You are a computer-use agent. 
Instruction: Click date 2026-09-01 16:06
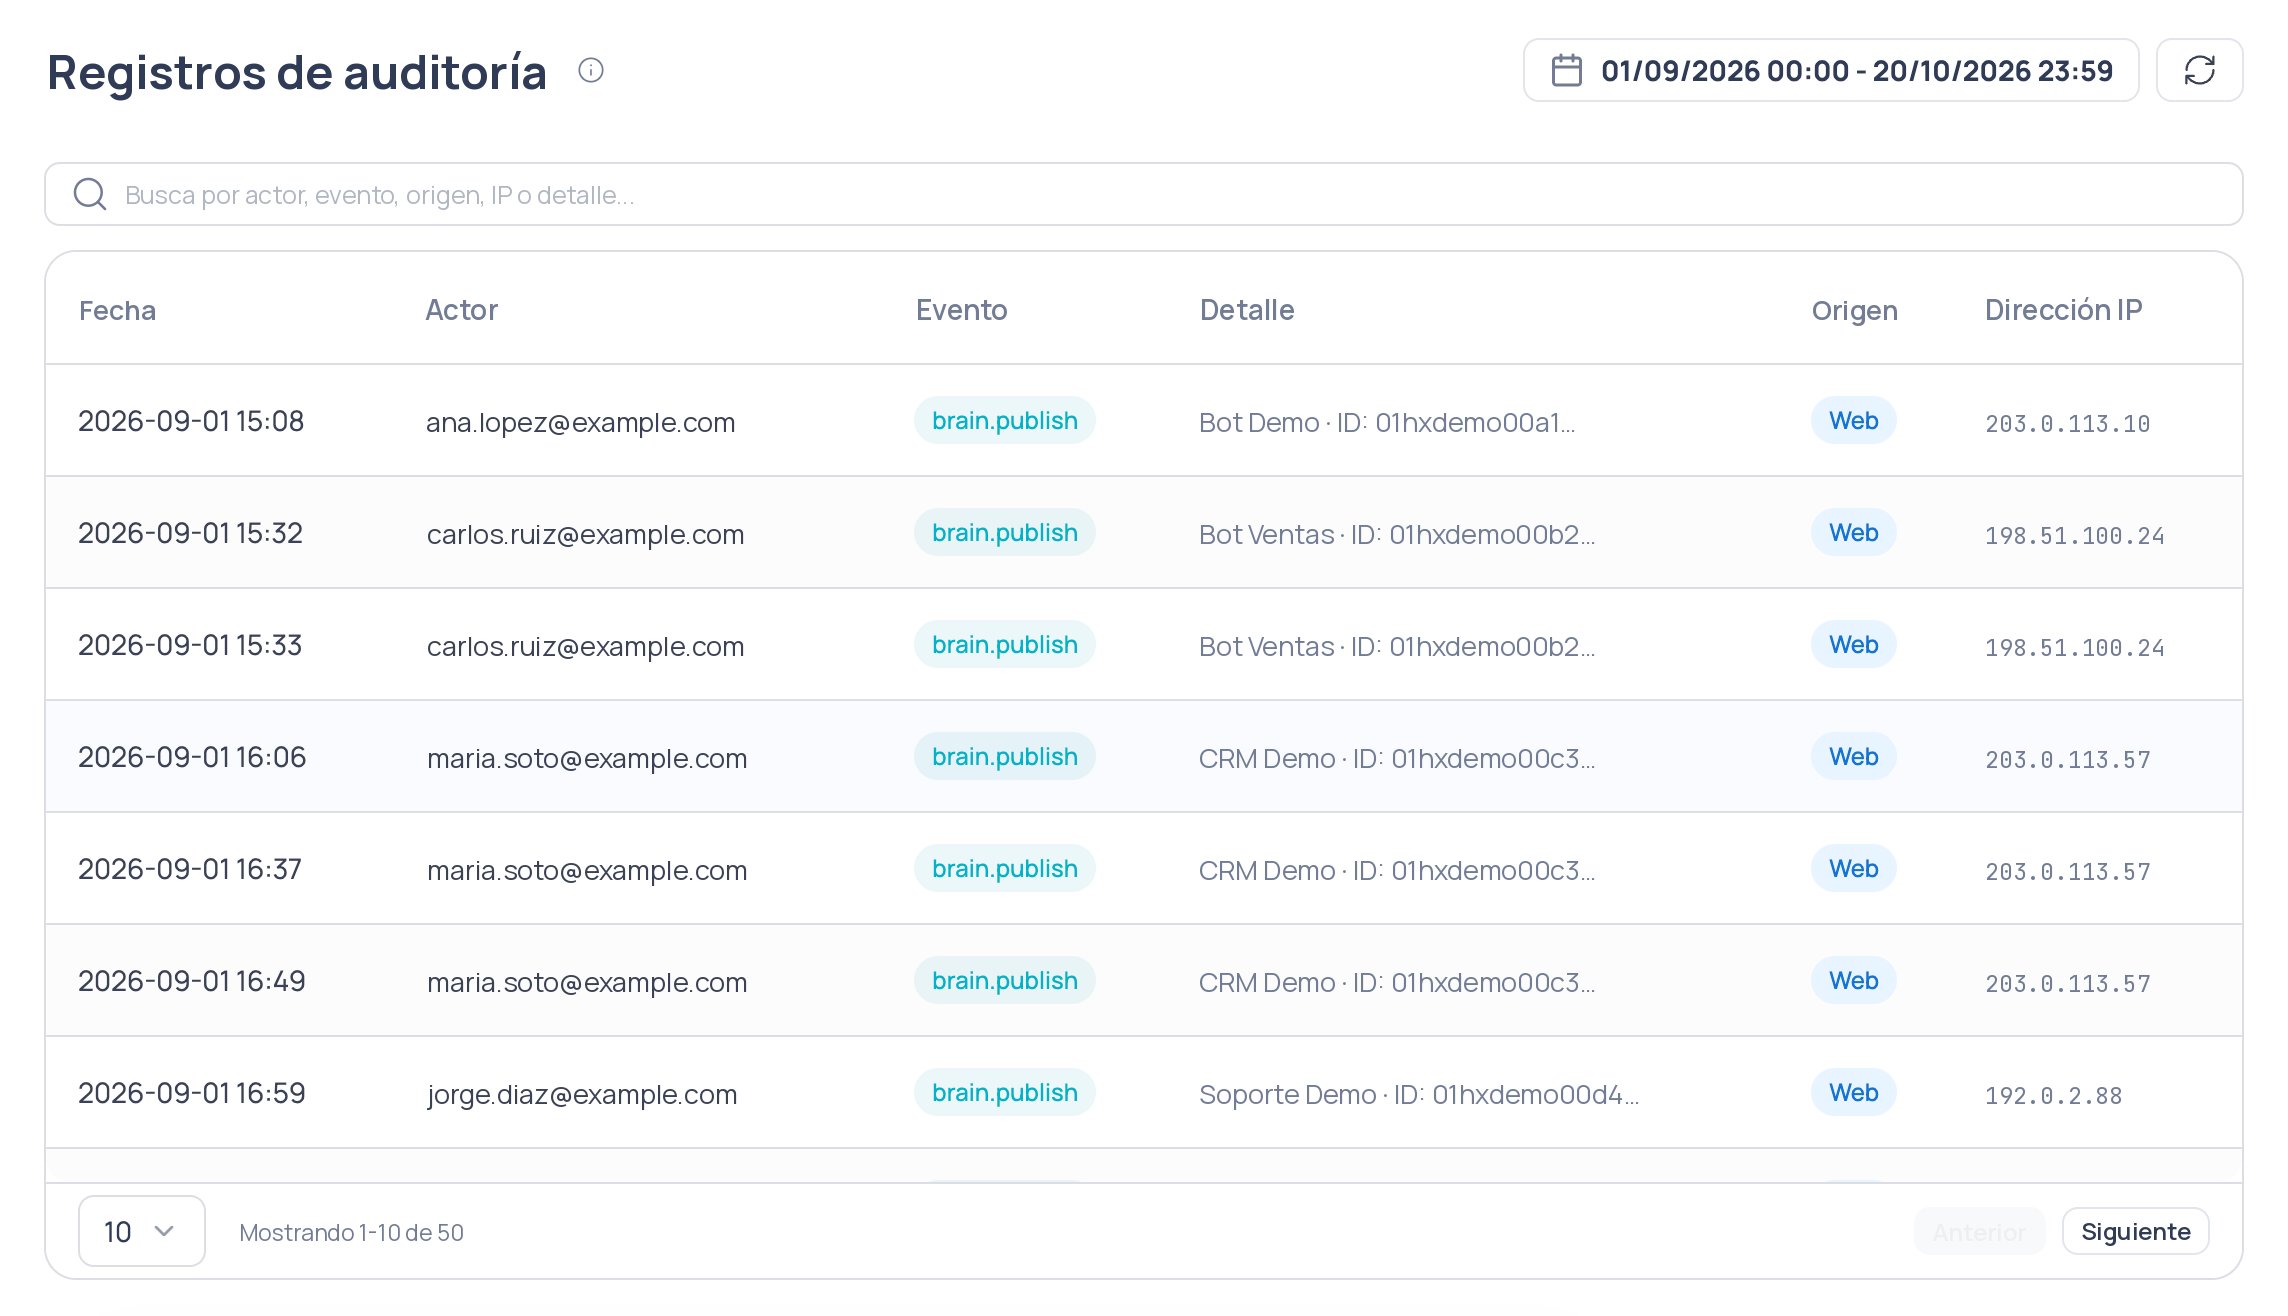192,757
